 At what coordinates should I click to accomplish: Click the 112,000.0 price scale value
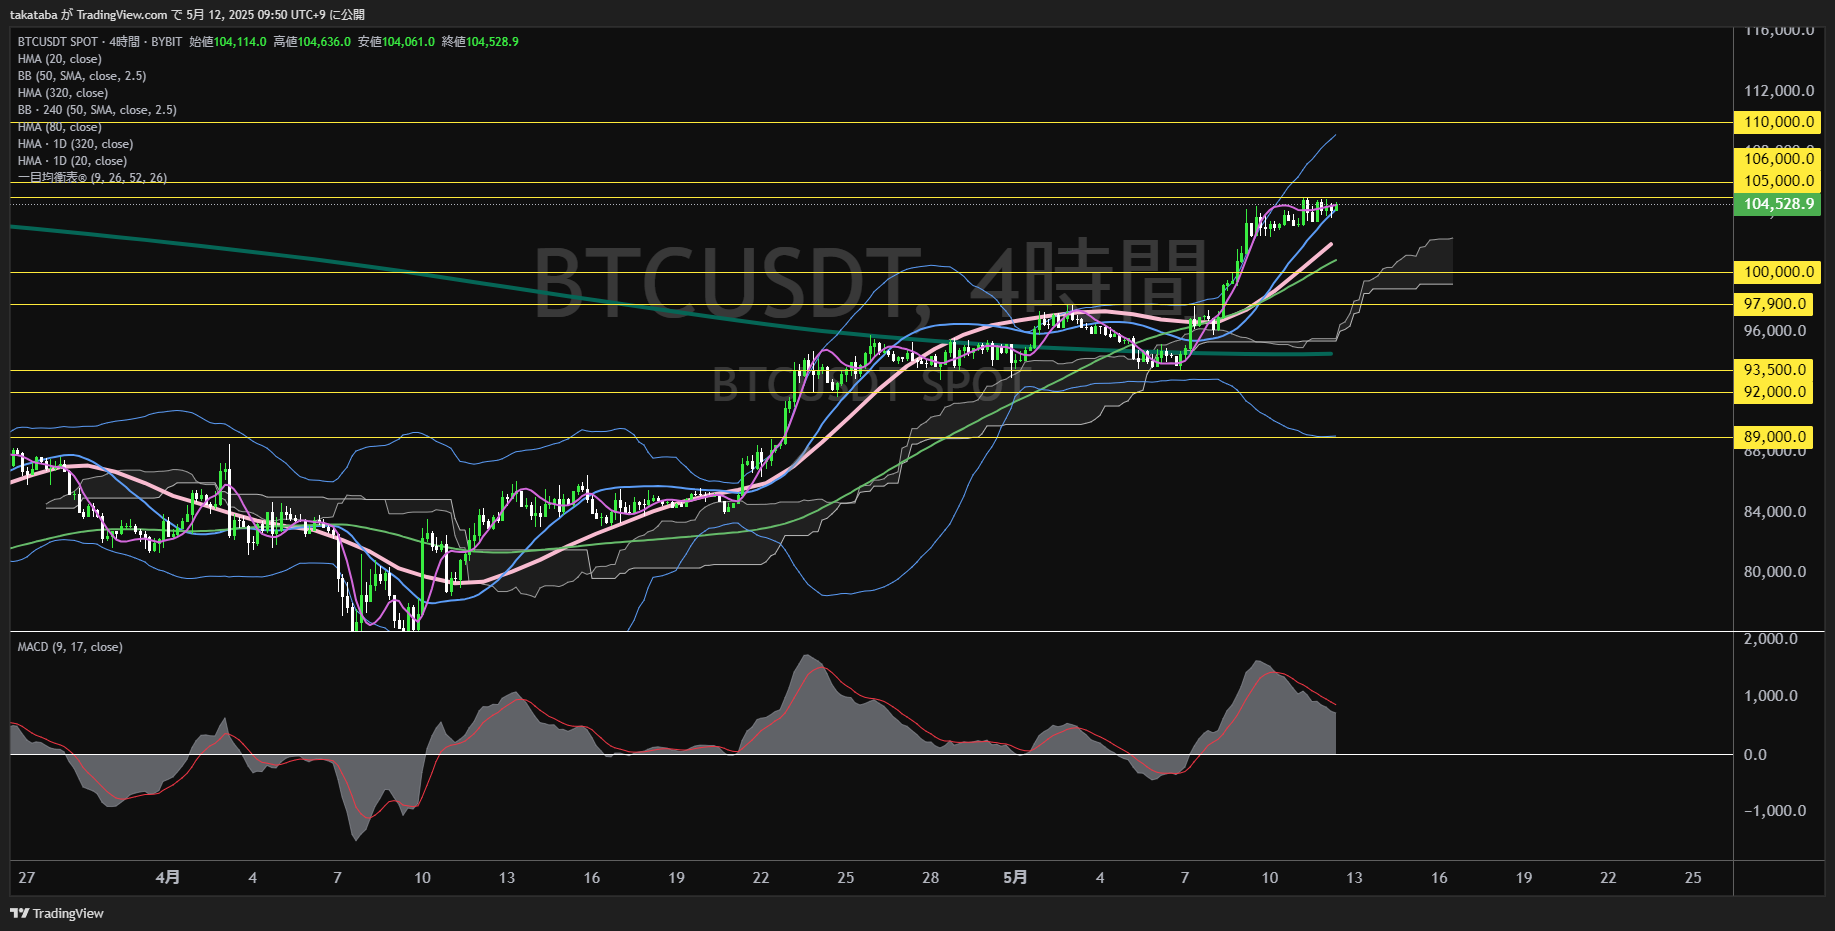(1779, 91)
